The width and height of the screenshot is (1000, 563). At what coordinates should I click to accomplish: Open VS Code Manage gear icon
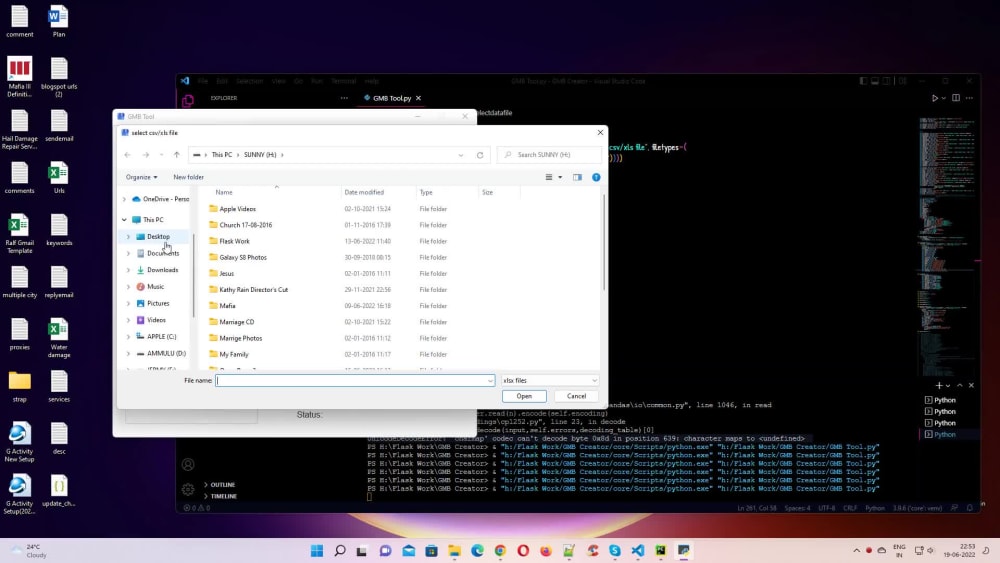188,490
